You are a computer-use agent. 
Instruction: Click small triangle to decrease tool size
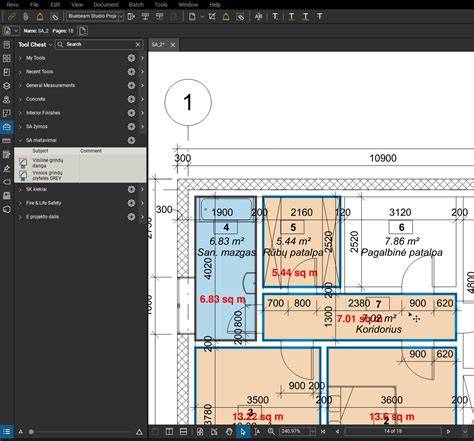(21, 432)
